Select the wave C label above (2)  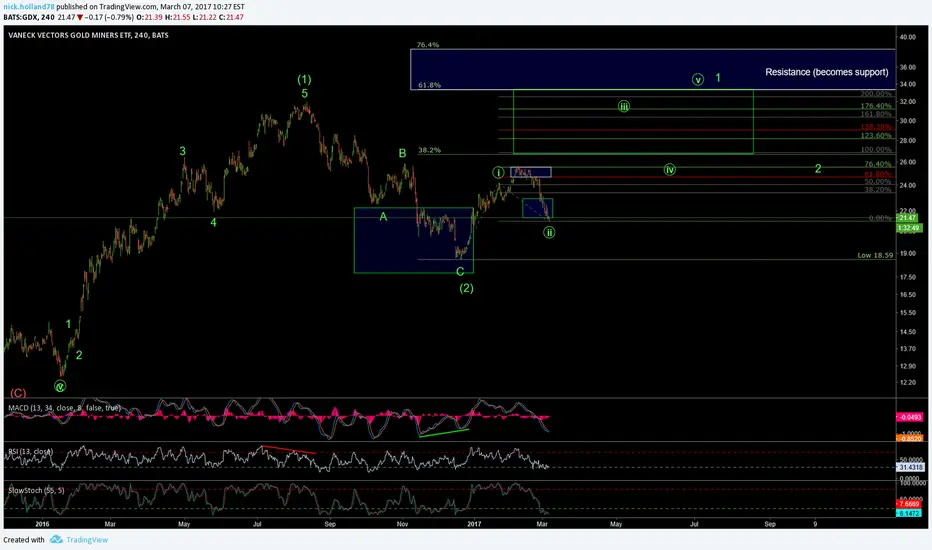click(460, 272)
